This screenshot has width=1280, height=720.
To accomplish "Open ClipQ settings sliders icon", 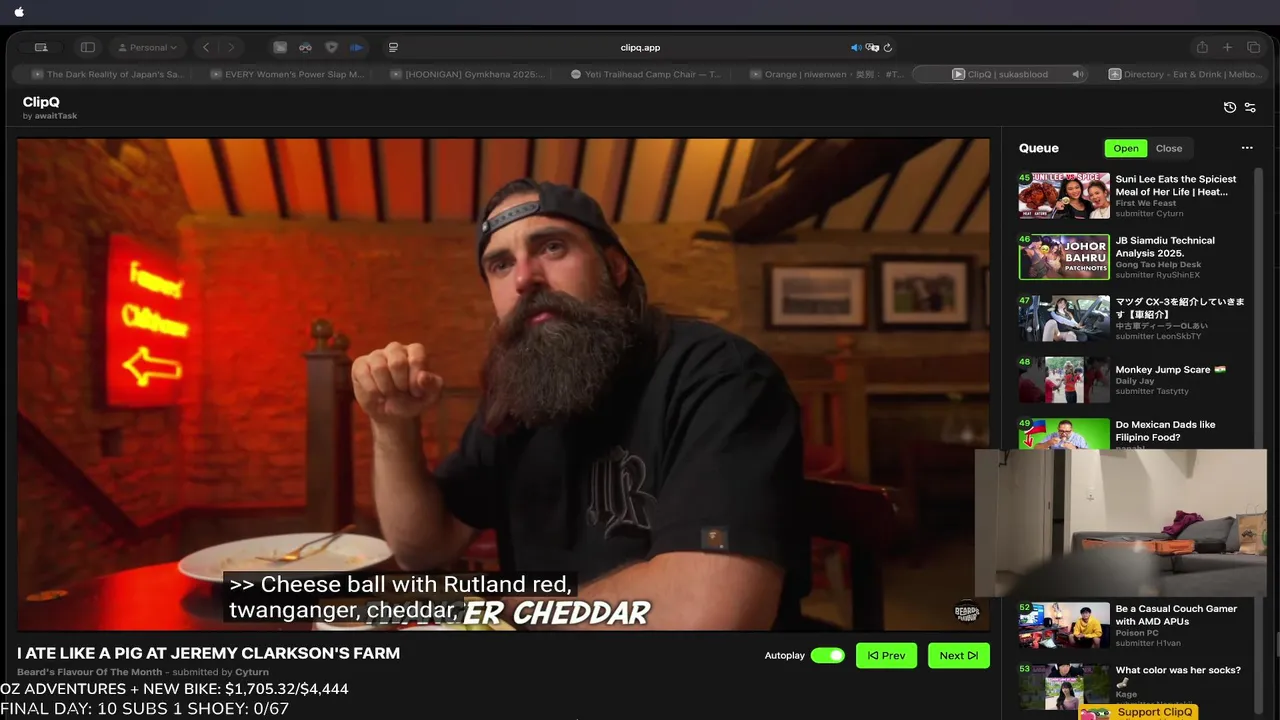I will click(1250, 107).
